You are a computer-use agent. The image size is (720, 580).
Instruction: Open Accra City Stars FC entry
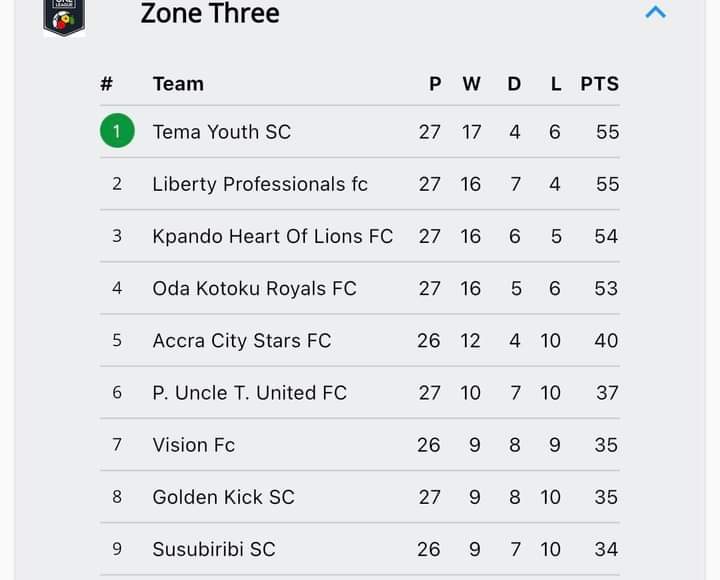click(x=242, y=341)
